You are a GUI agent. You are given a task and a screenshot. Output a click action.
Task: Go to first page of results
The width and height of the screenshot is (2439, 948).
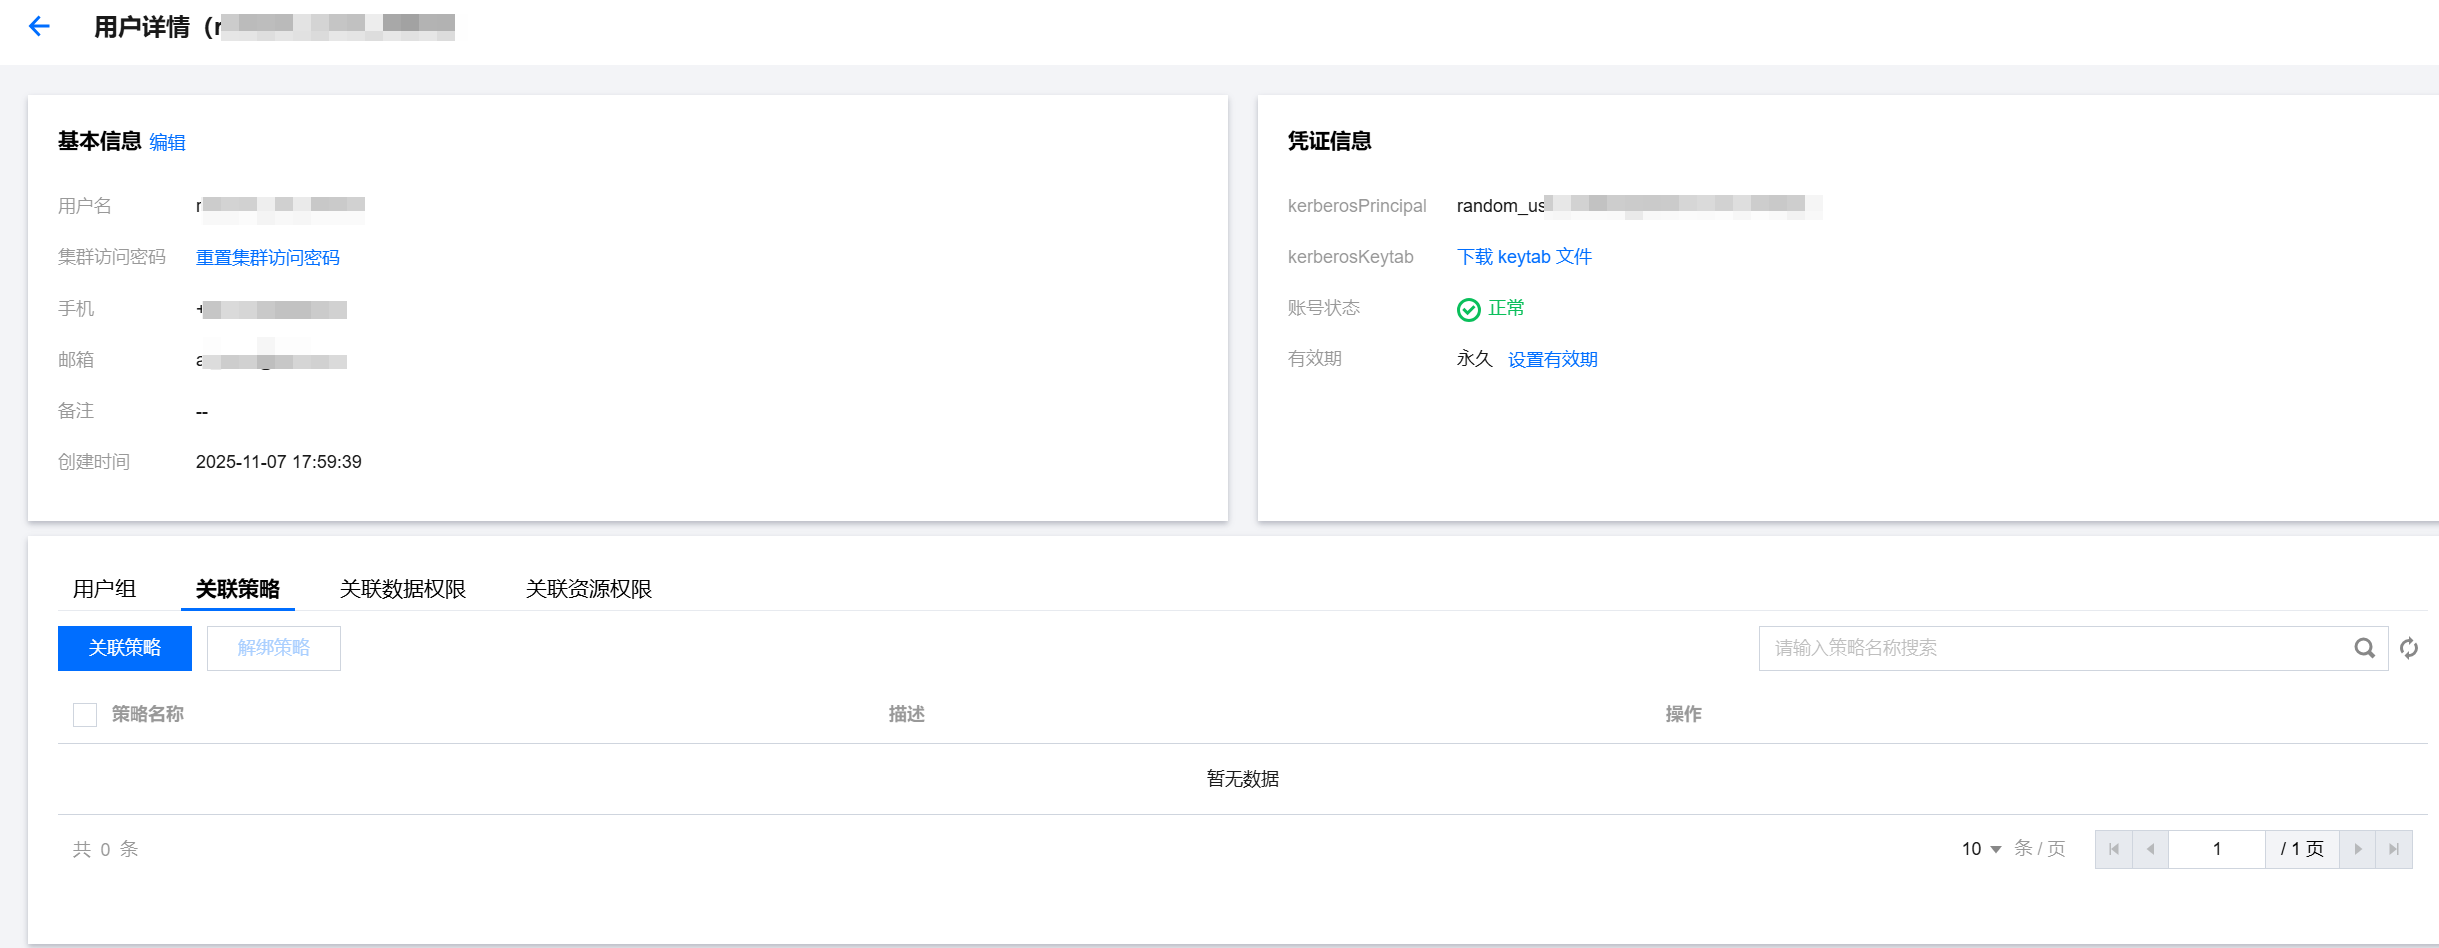(x=2113, y=849)
